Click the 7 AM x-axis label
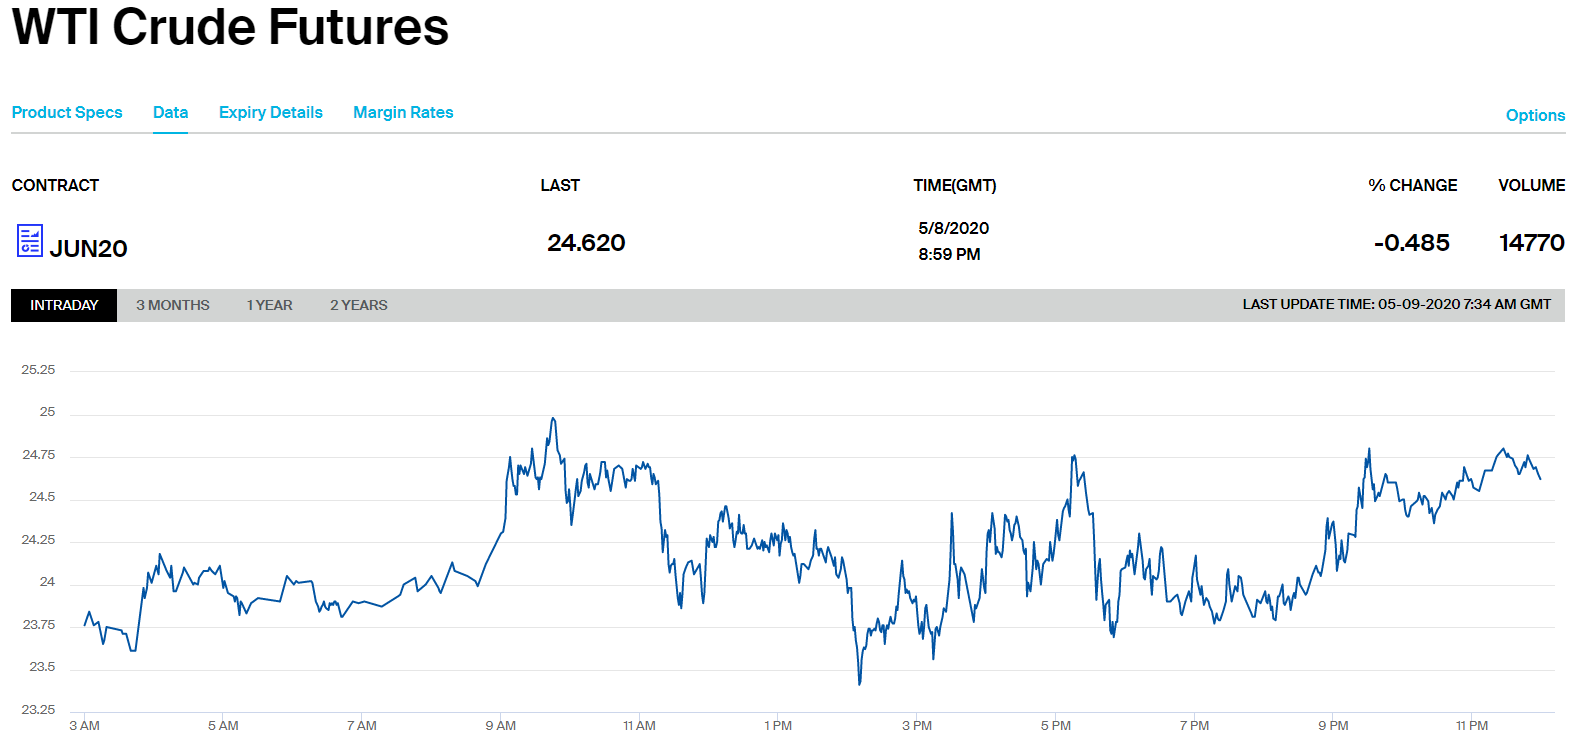The height and width of the screenshot is (744, 1588). point(362,726)
